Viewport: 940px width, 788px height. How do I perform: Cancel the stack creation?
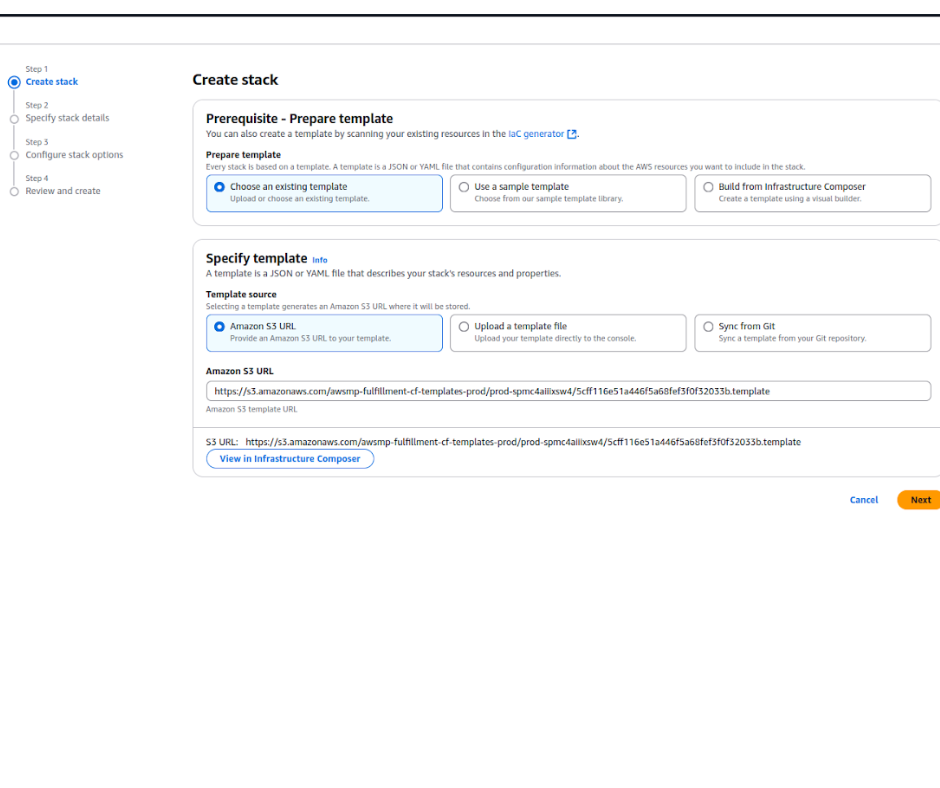pyautogui.click(x=863, y=500)
